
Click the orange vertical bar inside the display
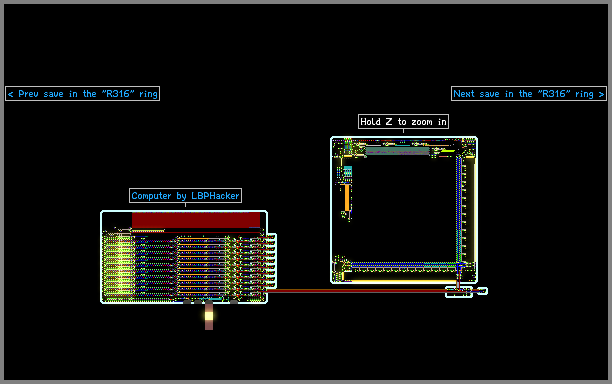point(347,197)
